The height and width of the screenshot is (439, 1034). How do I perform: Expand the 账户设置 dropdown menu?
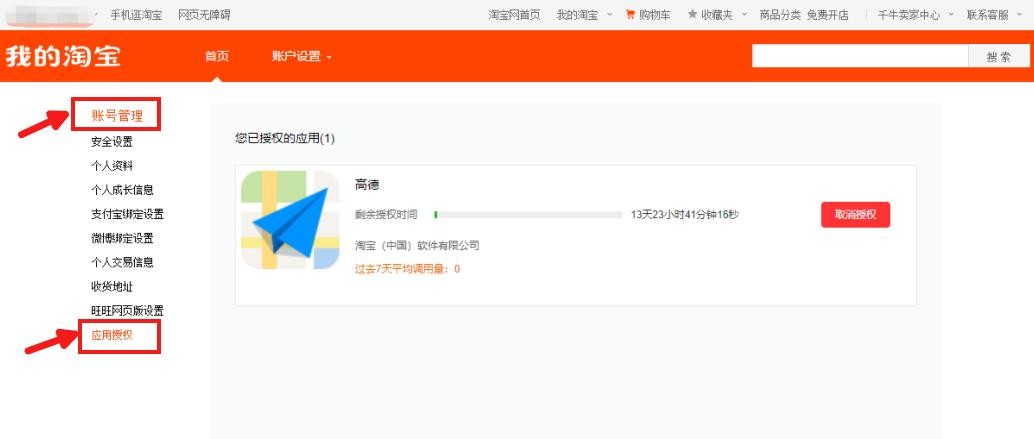(301, 57)
